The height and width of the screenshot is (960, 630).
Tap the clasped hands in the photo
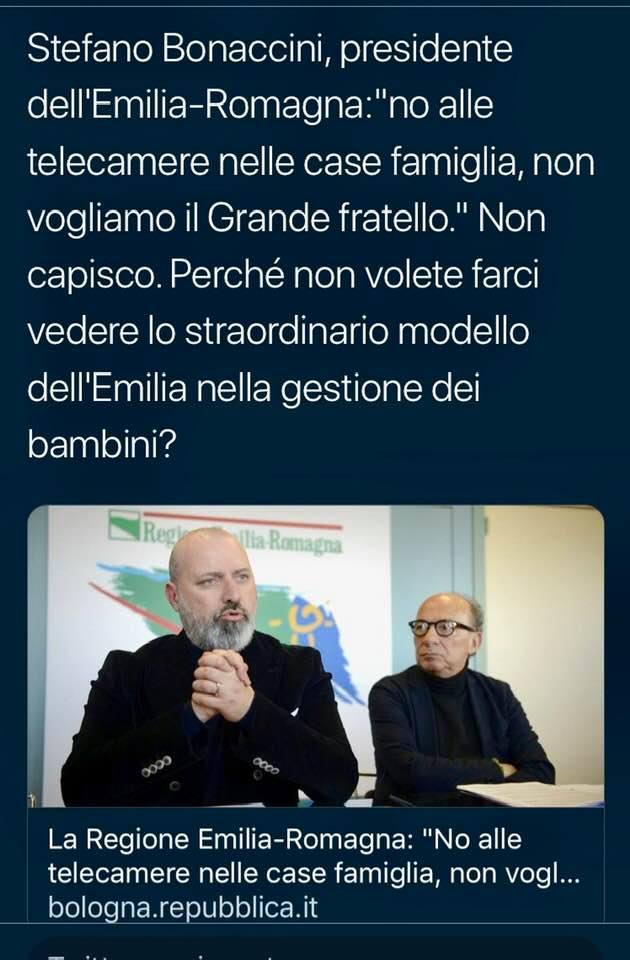point(222,686)
